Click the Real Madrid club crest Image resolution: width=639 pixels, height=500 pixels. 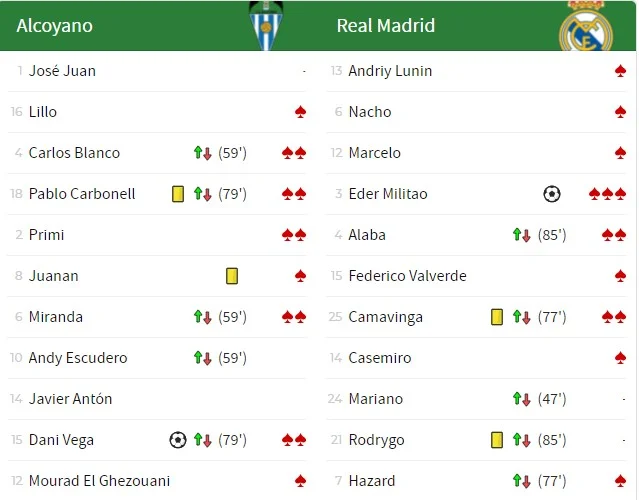pos(585,28)
